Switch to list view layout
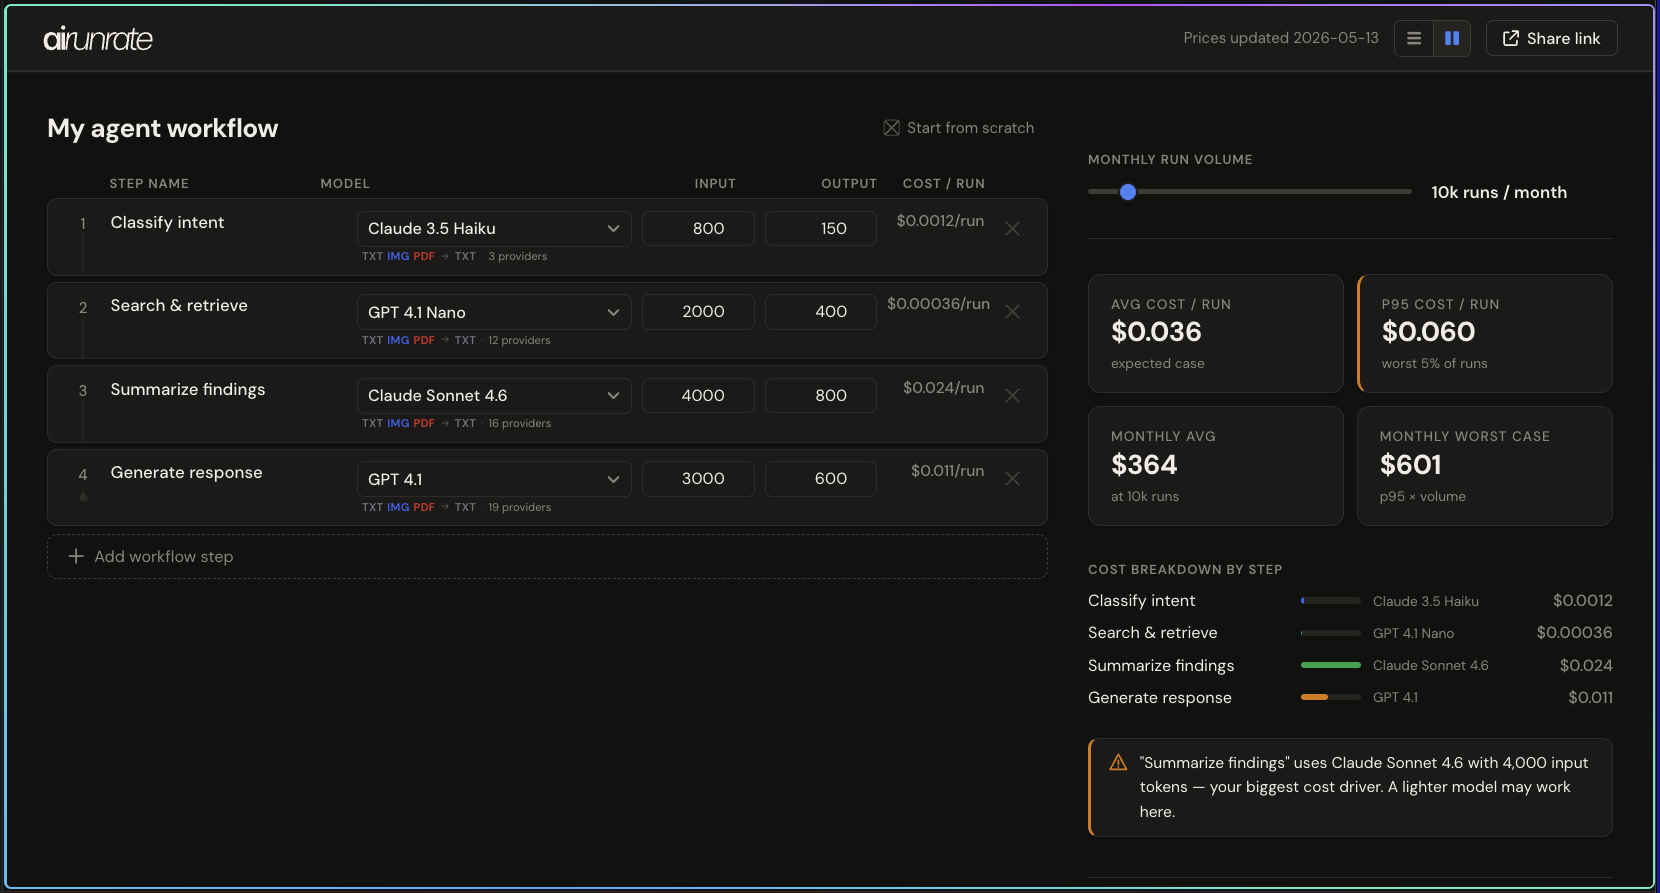Viewport: 1660px width, 893px height. [1414, 38]
